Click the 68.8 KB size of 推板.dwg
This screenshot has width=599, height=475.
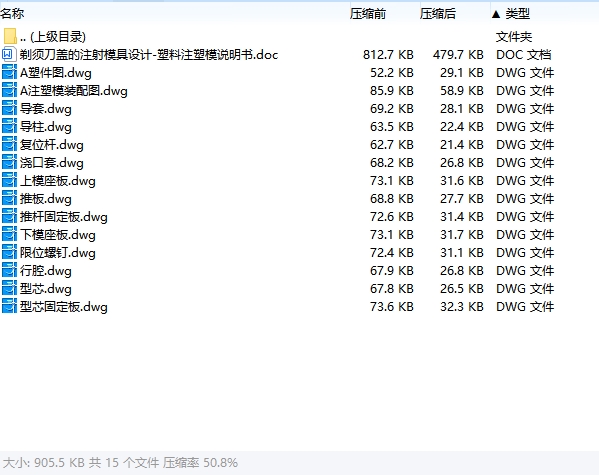coord(392,198)
